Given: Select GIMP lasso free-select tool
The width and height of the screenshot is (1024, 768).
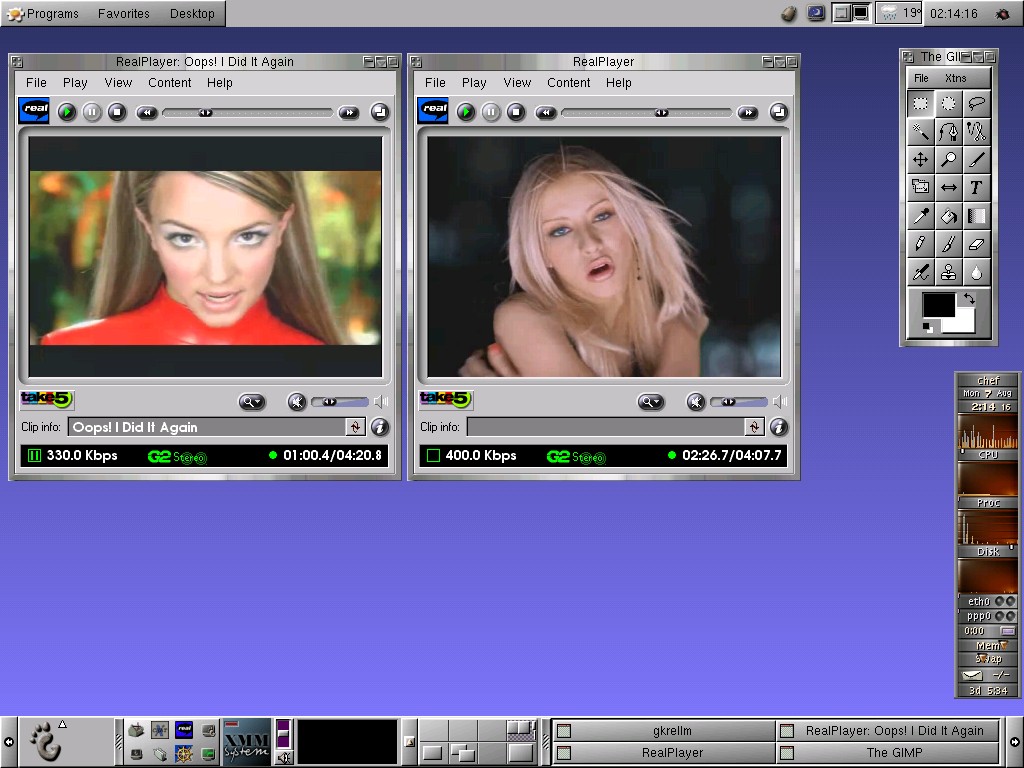Looking at the screenshot, I should (976, 103).
